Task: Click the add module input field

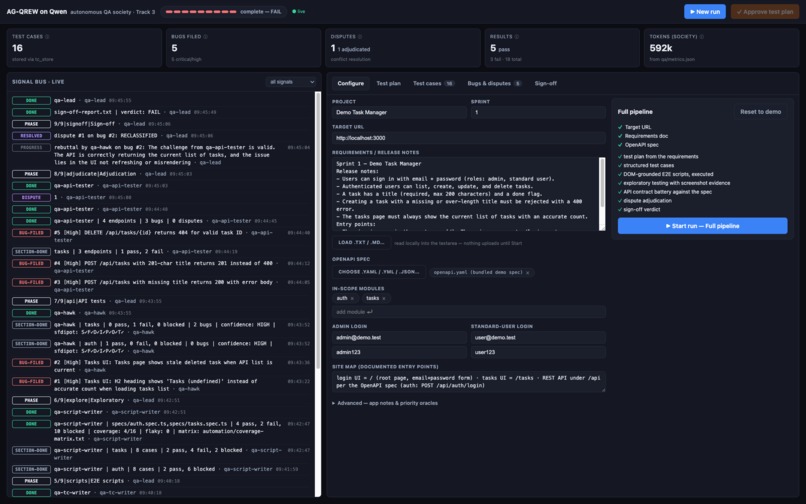Action: [469, 312]
